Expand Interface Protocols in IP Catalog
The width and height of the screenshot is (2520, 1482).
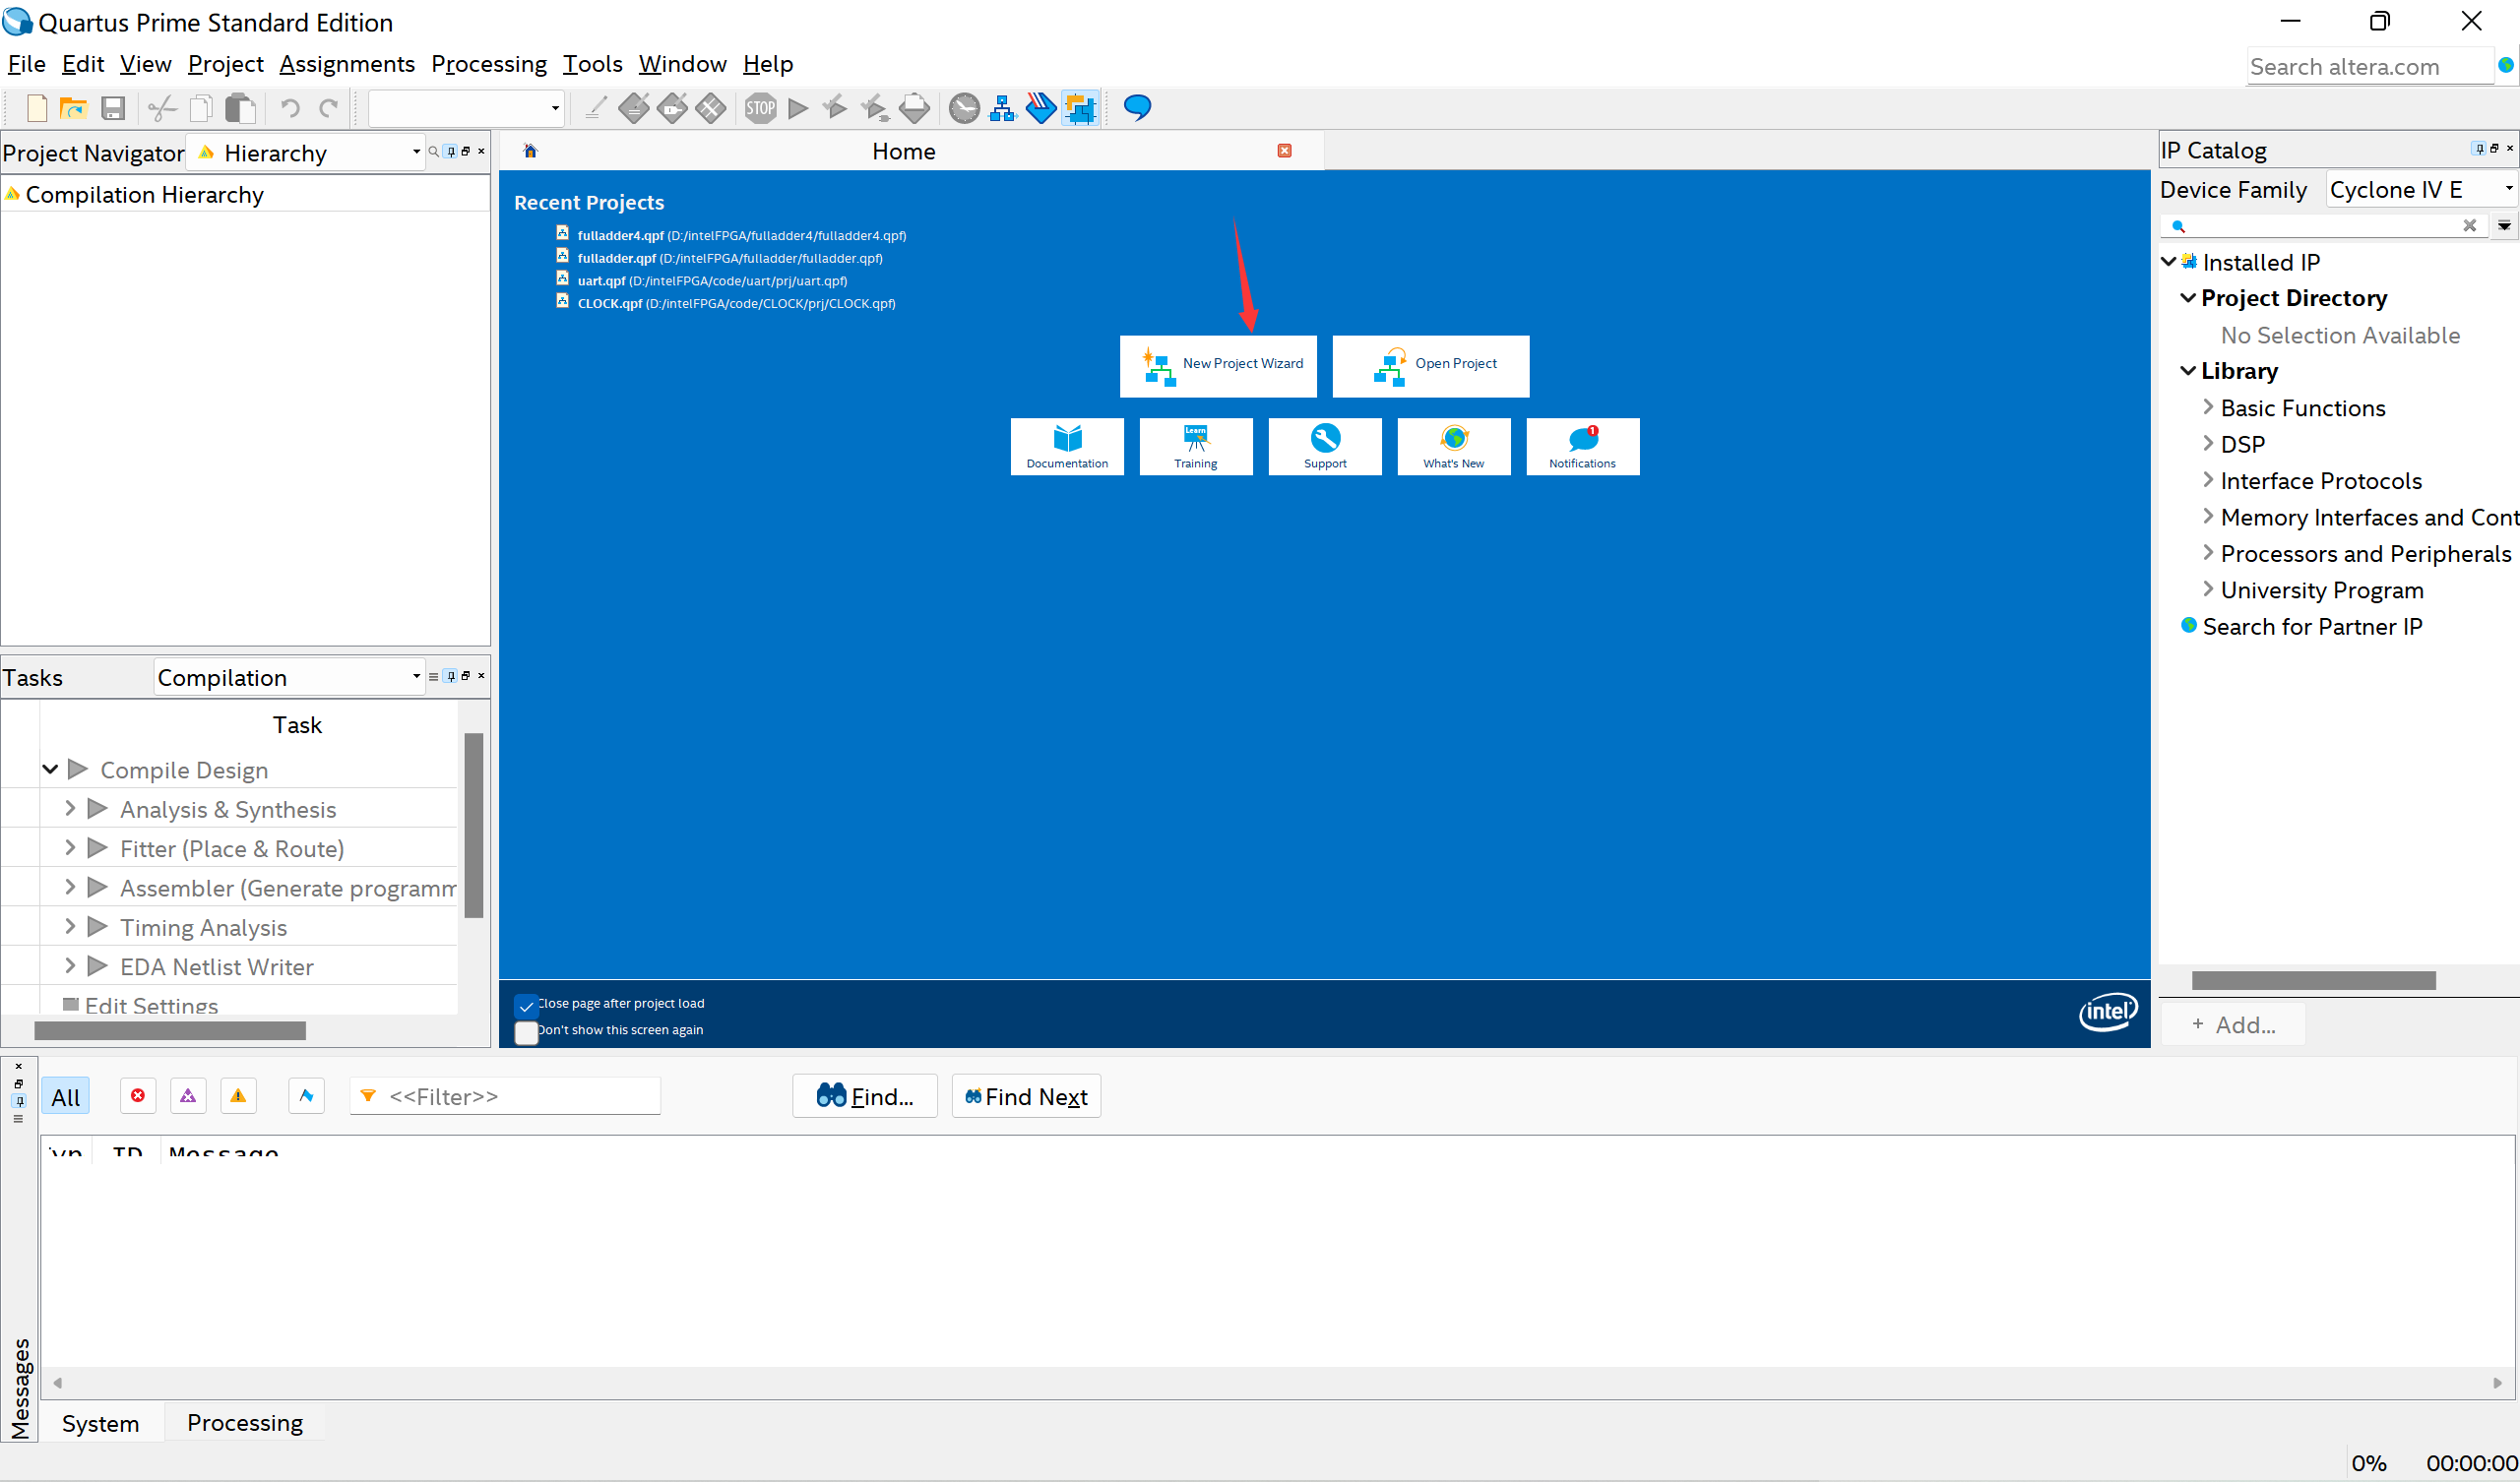[x=2208, y=480]
